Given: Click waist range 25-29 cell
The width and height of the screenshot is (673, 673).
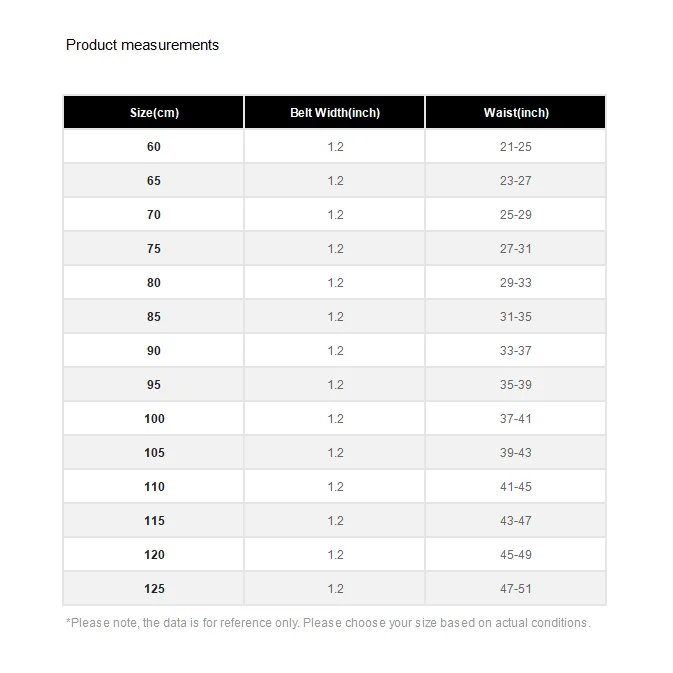Looking at the screenshot, I should [516, 215].
